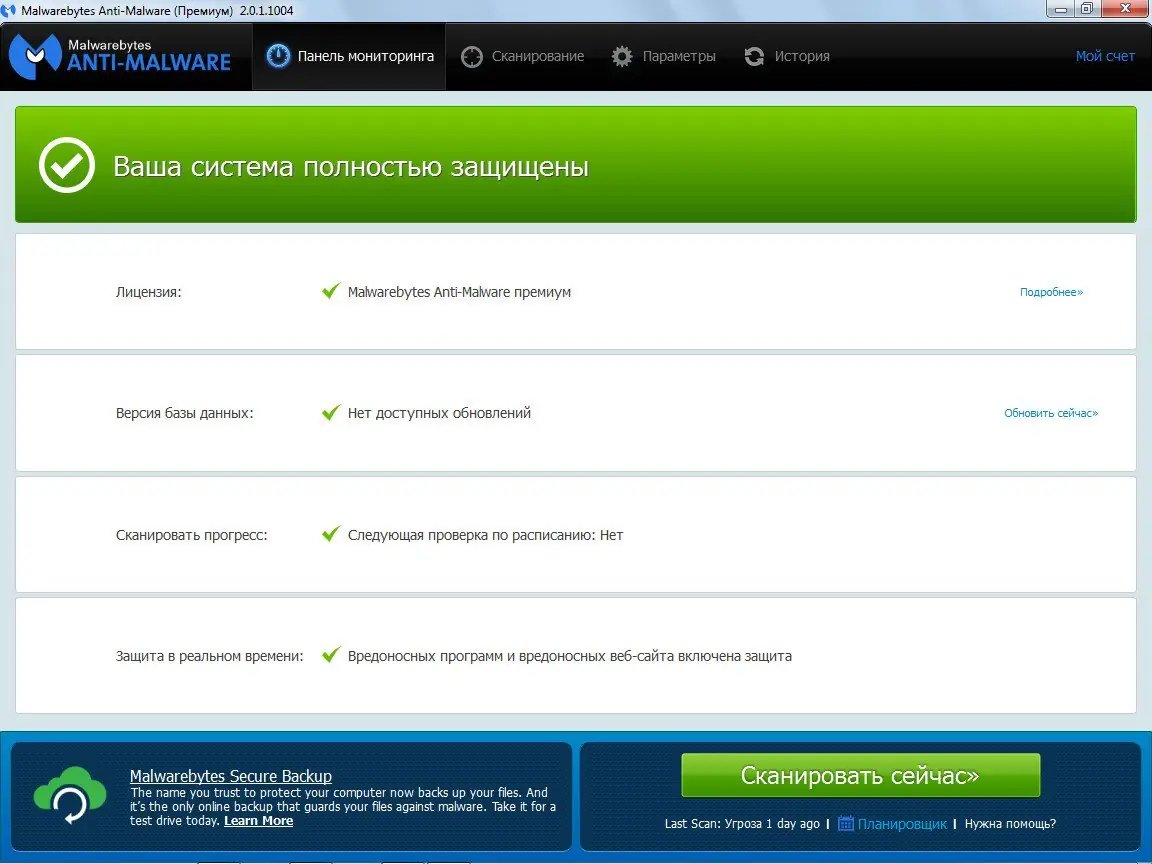Click the scan circle icon beside Сканирование
This screenshot has width=1152, height=864.
[471, 56]
